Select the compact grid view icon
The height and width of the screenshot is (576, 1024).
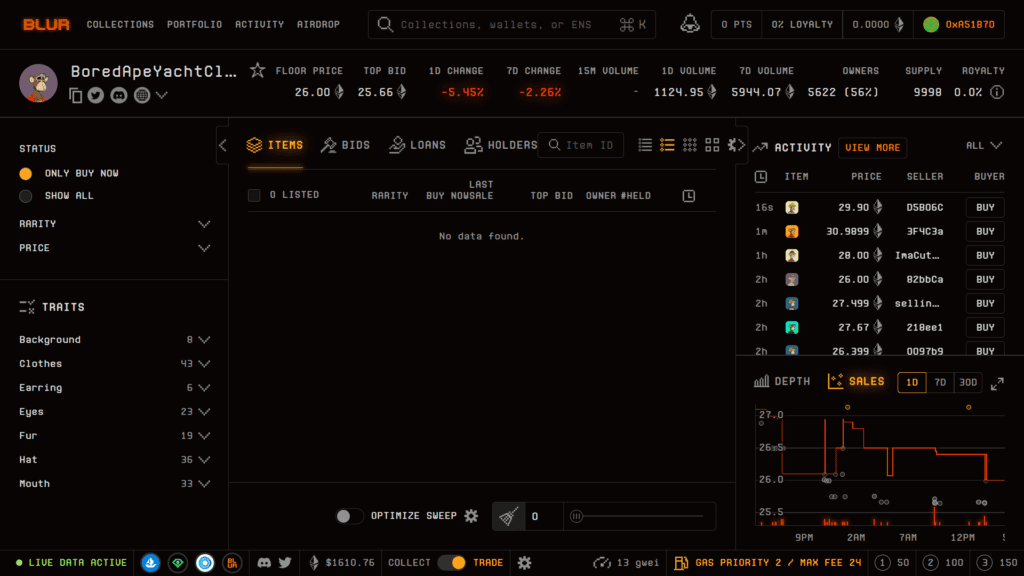690,145
